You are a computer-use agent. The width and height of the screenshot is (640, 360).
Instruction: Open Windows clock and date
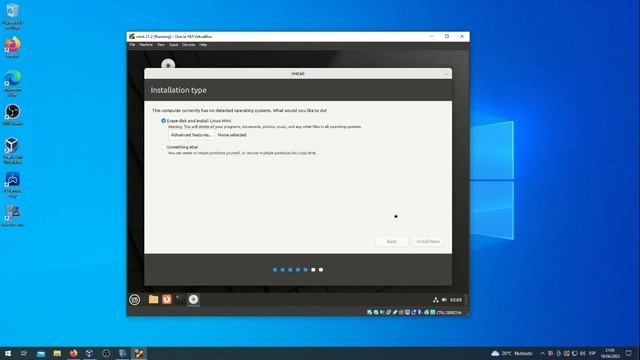[610, 353]
